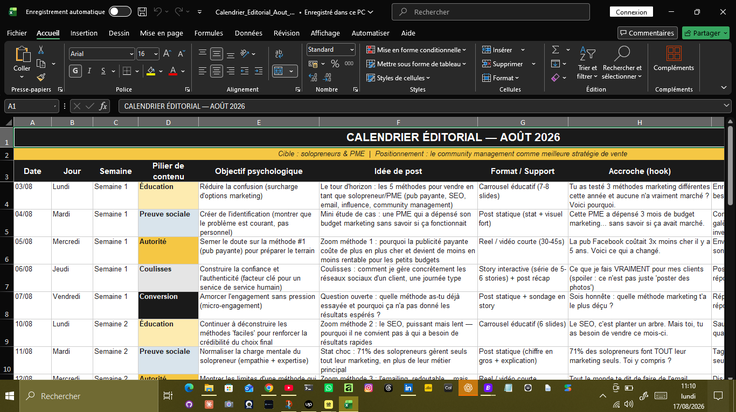This screenshot has height=412, width=736.
Task: Increase font size with the larger A
Action: point(167,54)
